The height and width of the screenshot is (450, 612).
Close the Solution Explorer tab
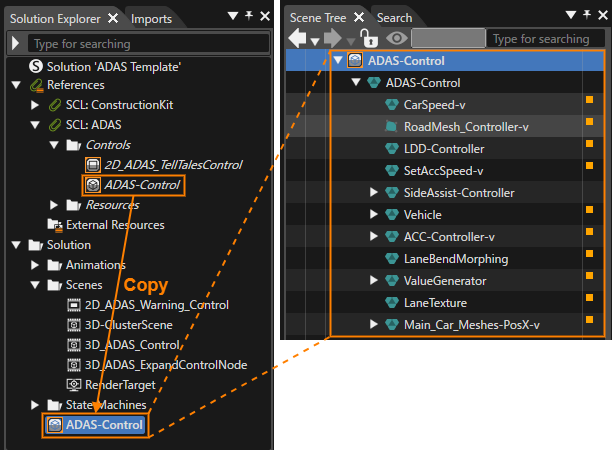[113, 18]
